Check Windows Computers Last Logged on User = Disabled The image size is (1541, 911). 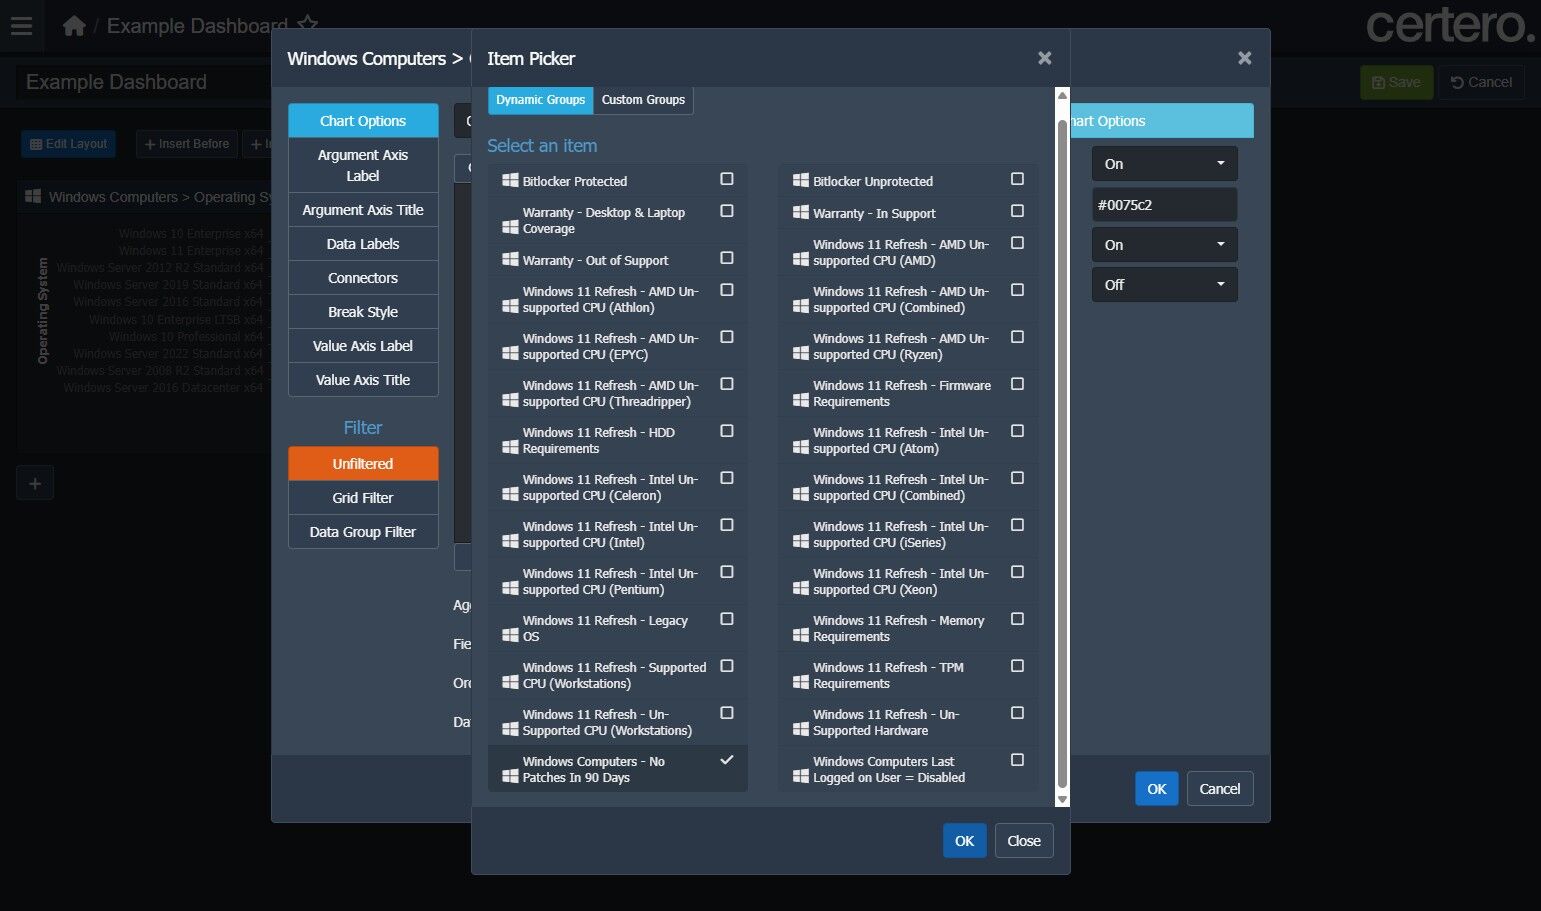pos(1017,760)
